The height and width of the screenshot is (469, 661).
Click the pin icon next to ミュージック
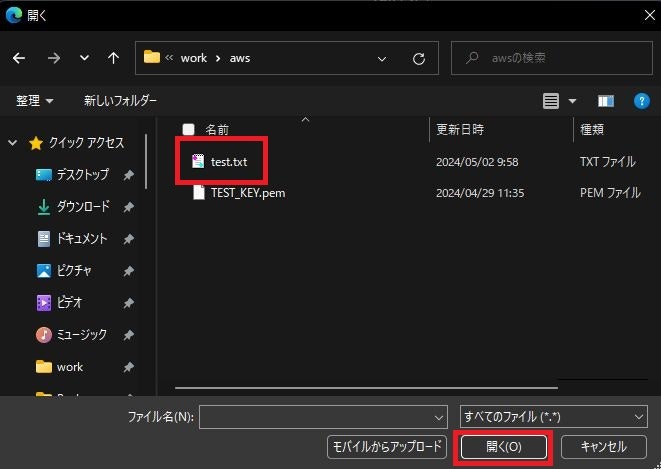click(129, 335)
